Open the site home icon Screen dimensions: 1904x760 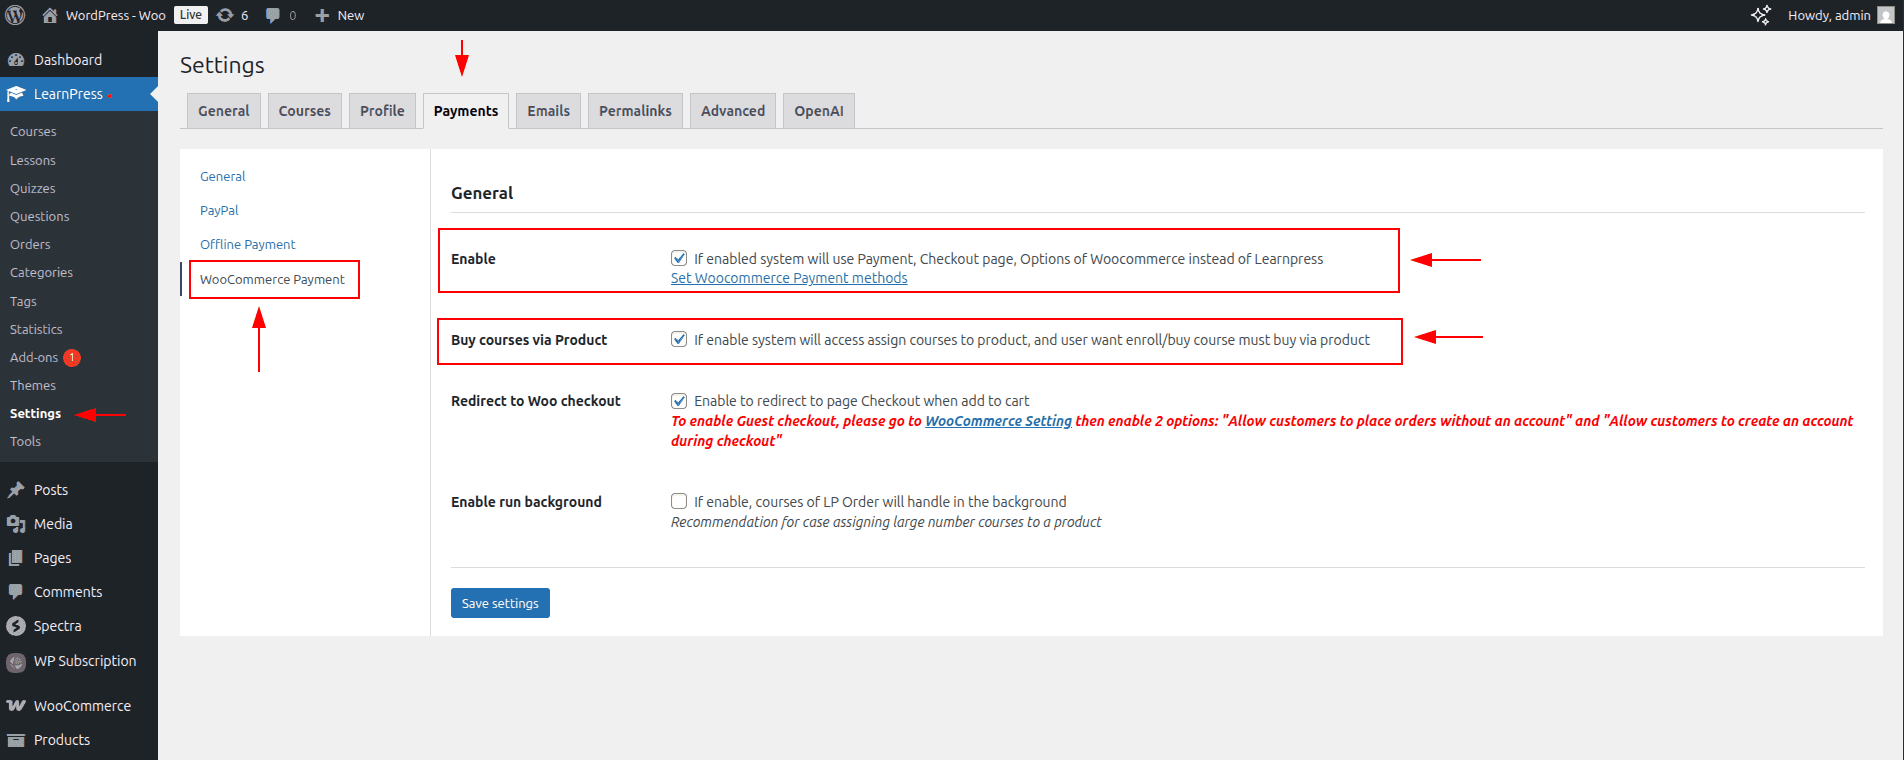coord(50,15)
